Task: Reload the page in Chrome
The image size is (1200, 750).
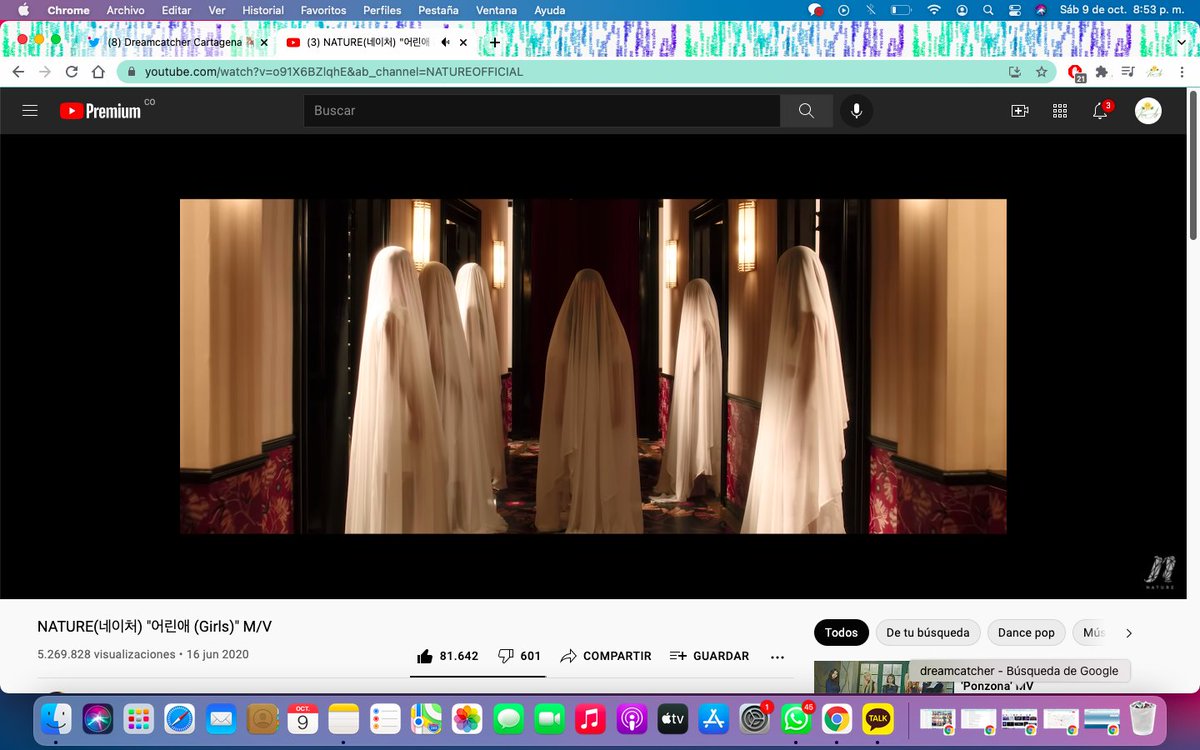Action: click(x=71, y=72)
